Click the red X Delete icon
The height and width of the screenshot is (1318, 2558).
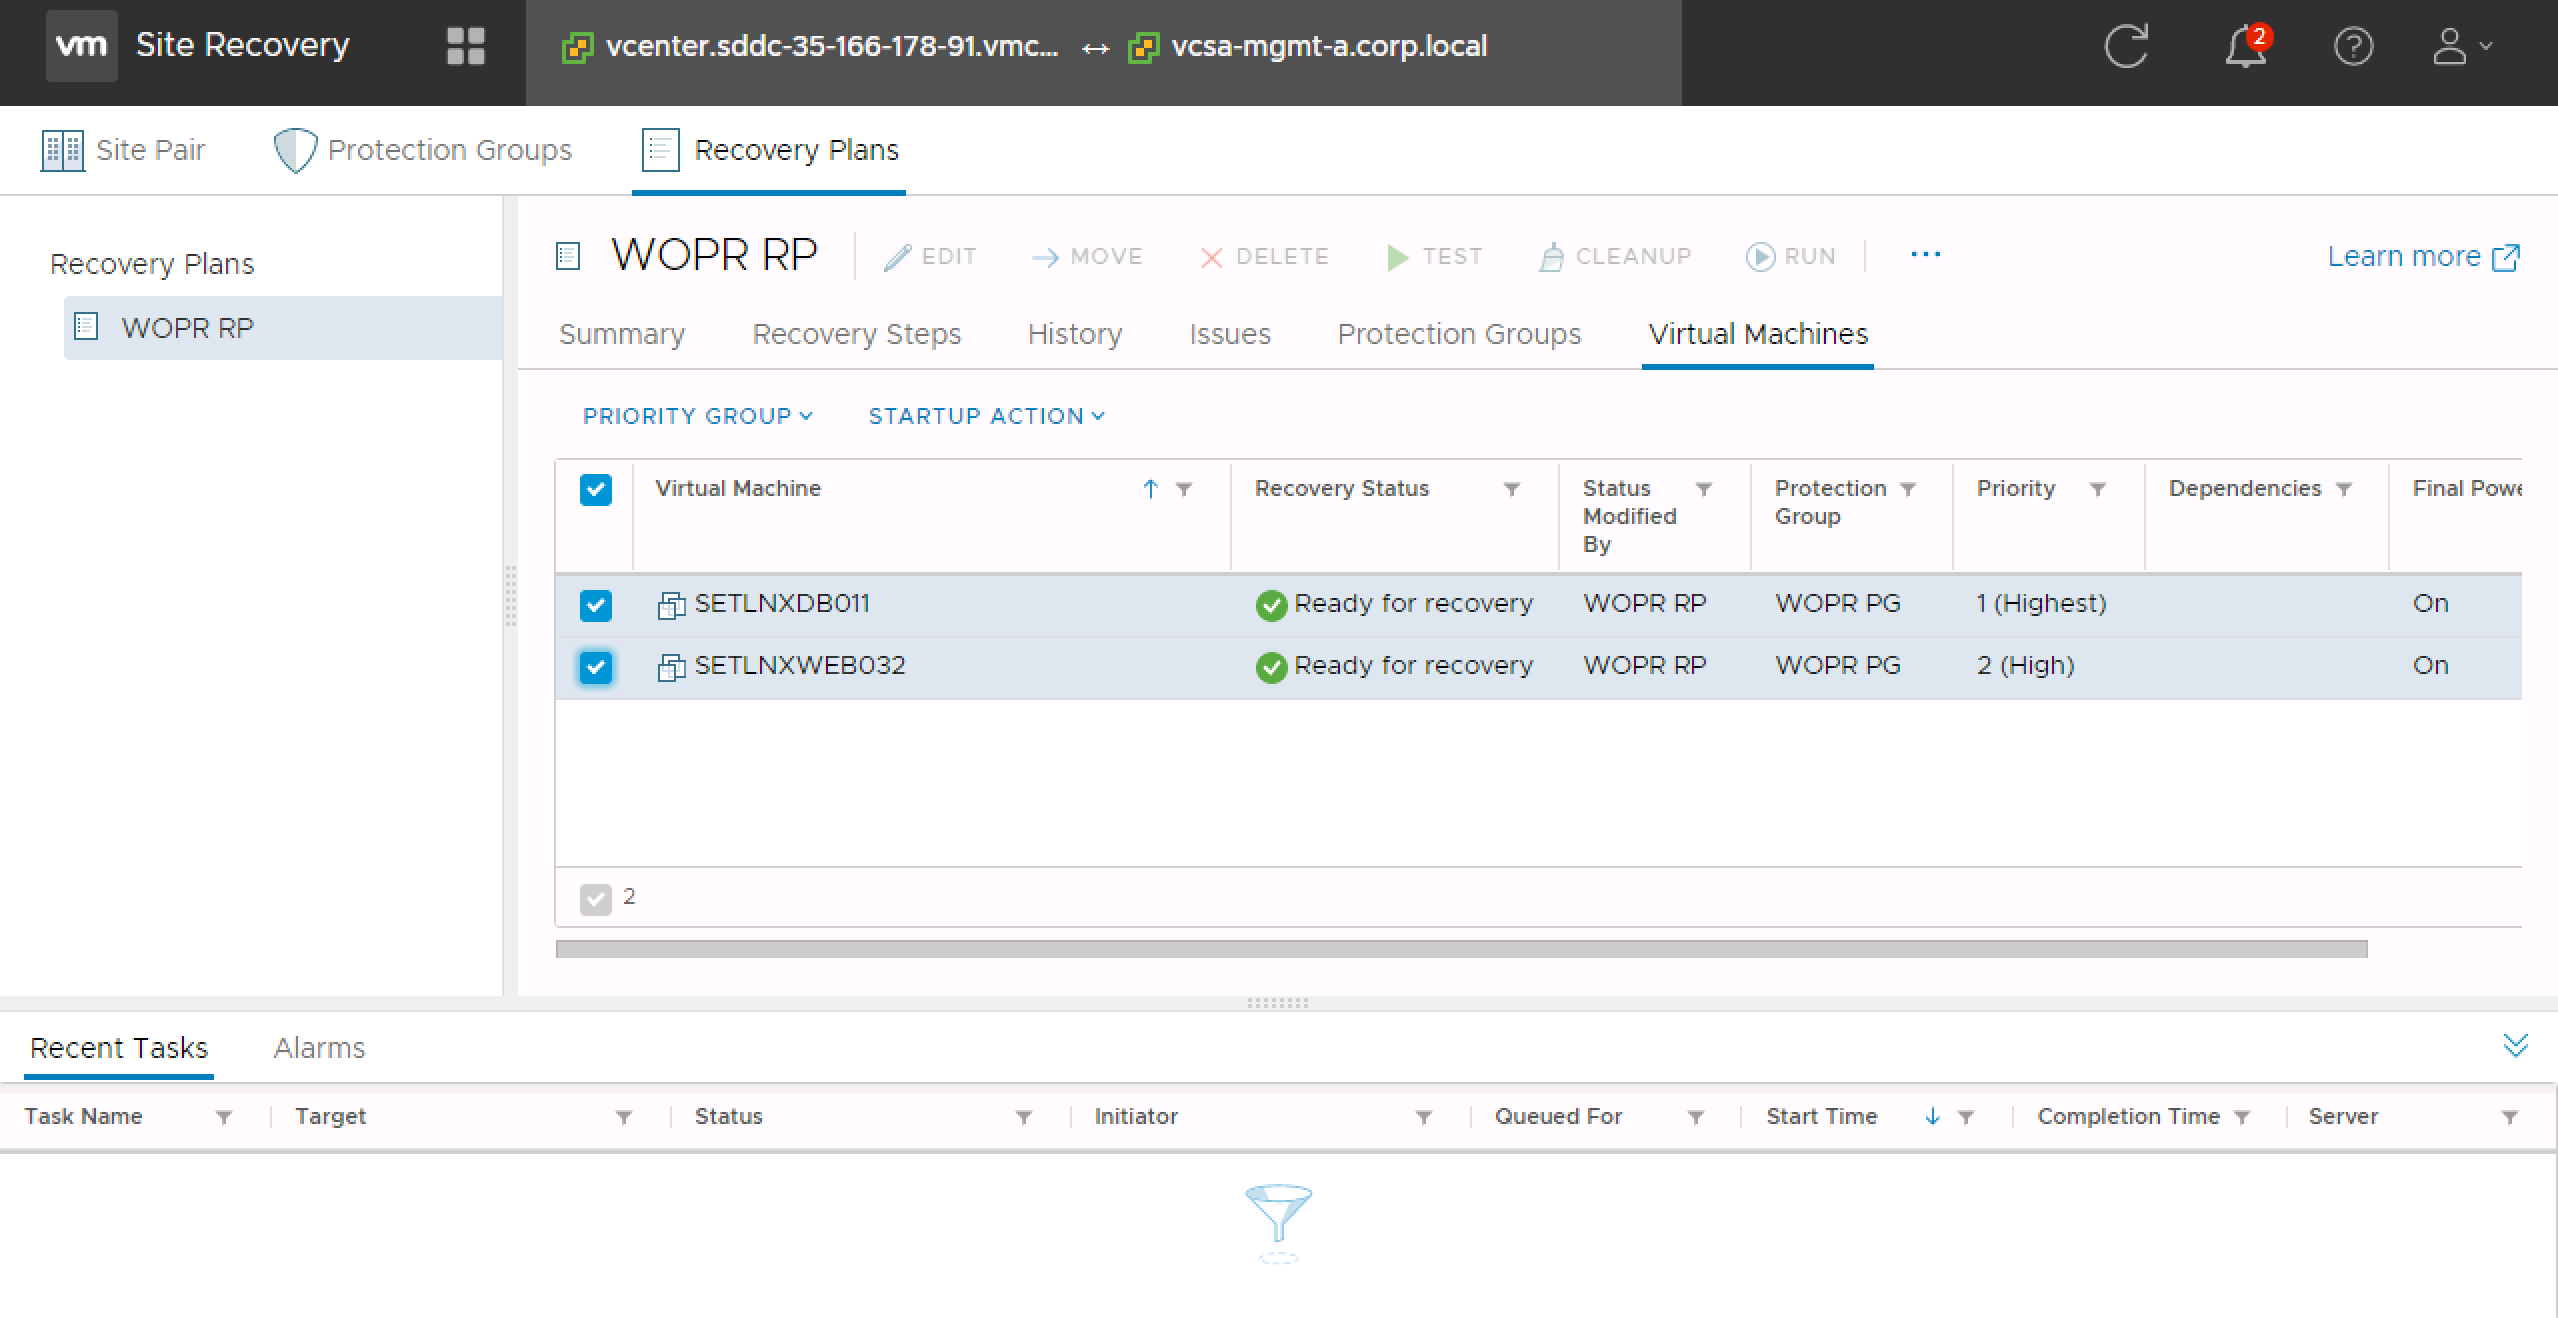tap(1211, 258)
